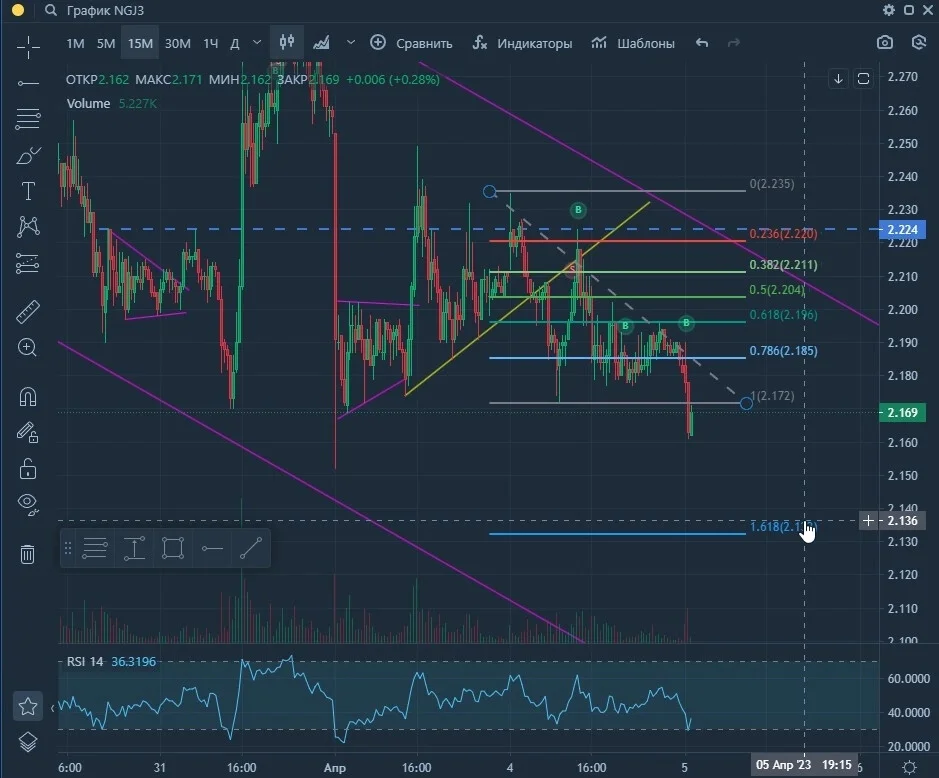Select the 30M timeframe
The image size is (939, 778).
click(x=178, y=43)
